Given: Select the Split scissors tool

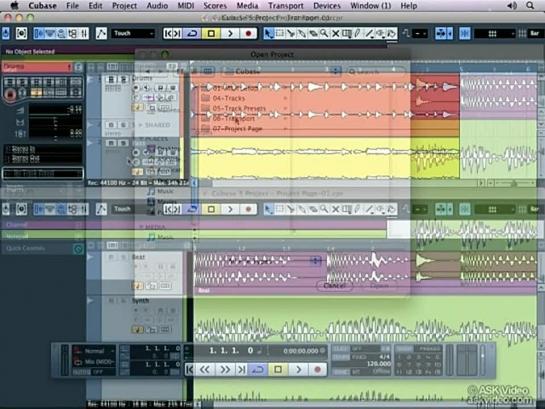Looking at the screenshot, I should 291,33.
